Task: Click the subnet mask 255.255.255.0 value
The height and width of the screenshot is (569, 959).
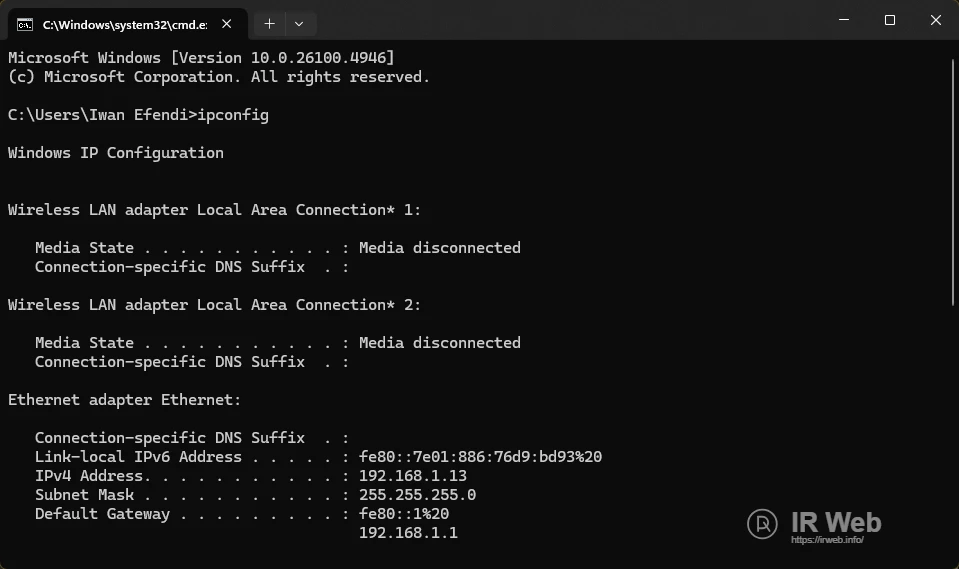Action: click(x=417, y=495)
